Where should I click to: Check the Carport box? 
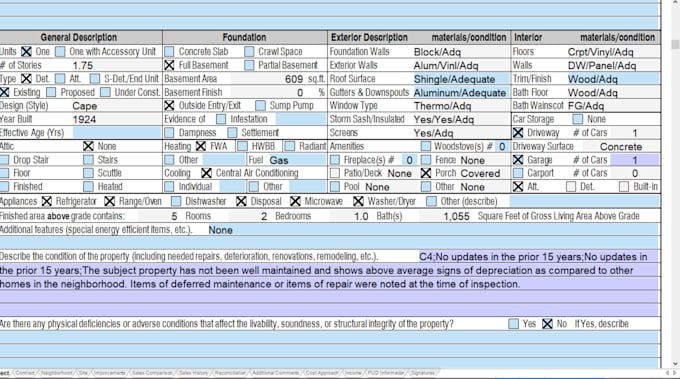tap(518, 173)
